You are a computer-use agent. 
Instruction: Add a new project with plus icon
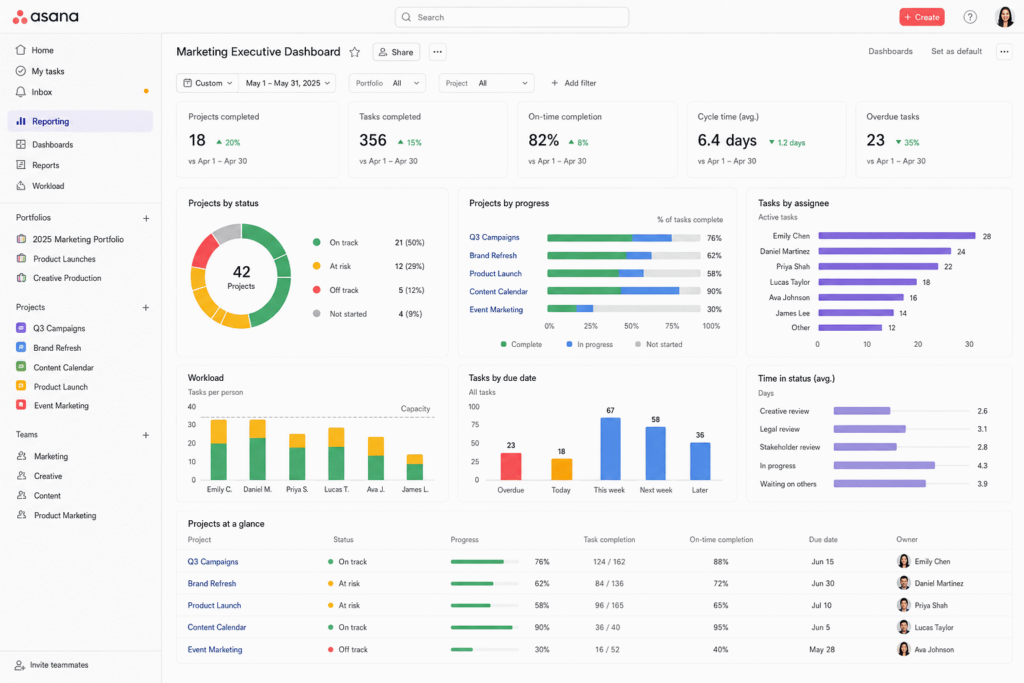point(146,307)
